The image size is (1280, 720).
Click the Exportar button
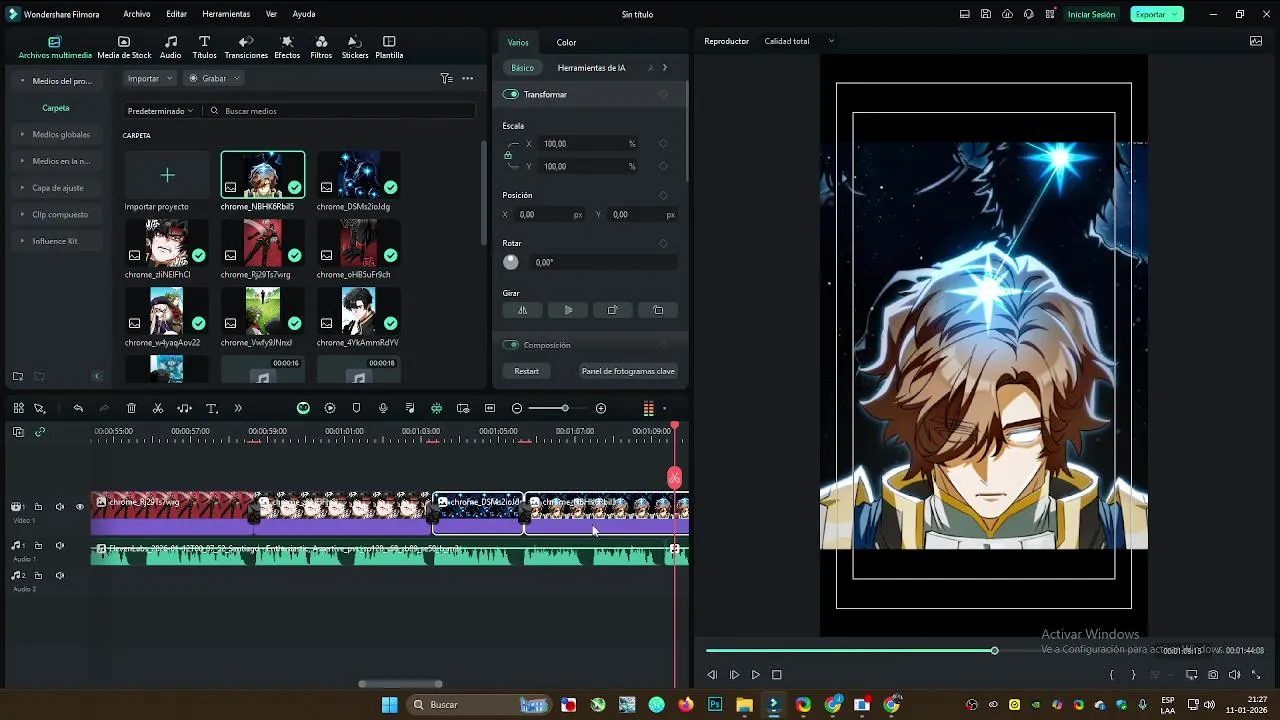[1157, 14]
